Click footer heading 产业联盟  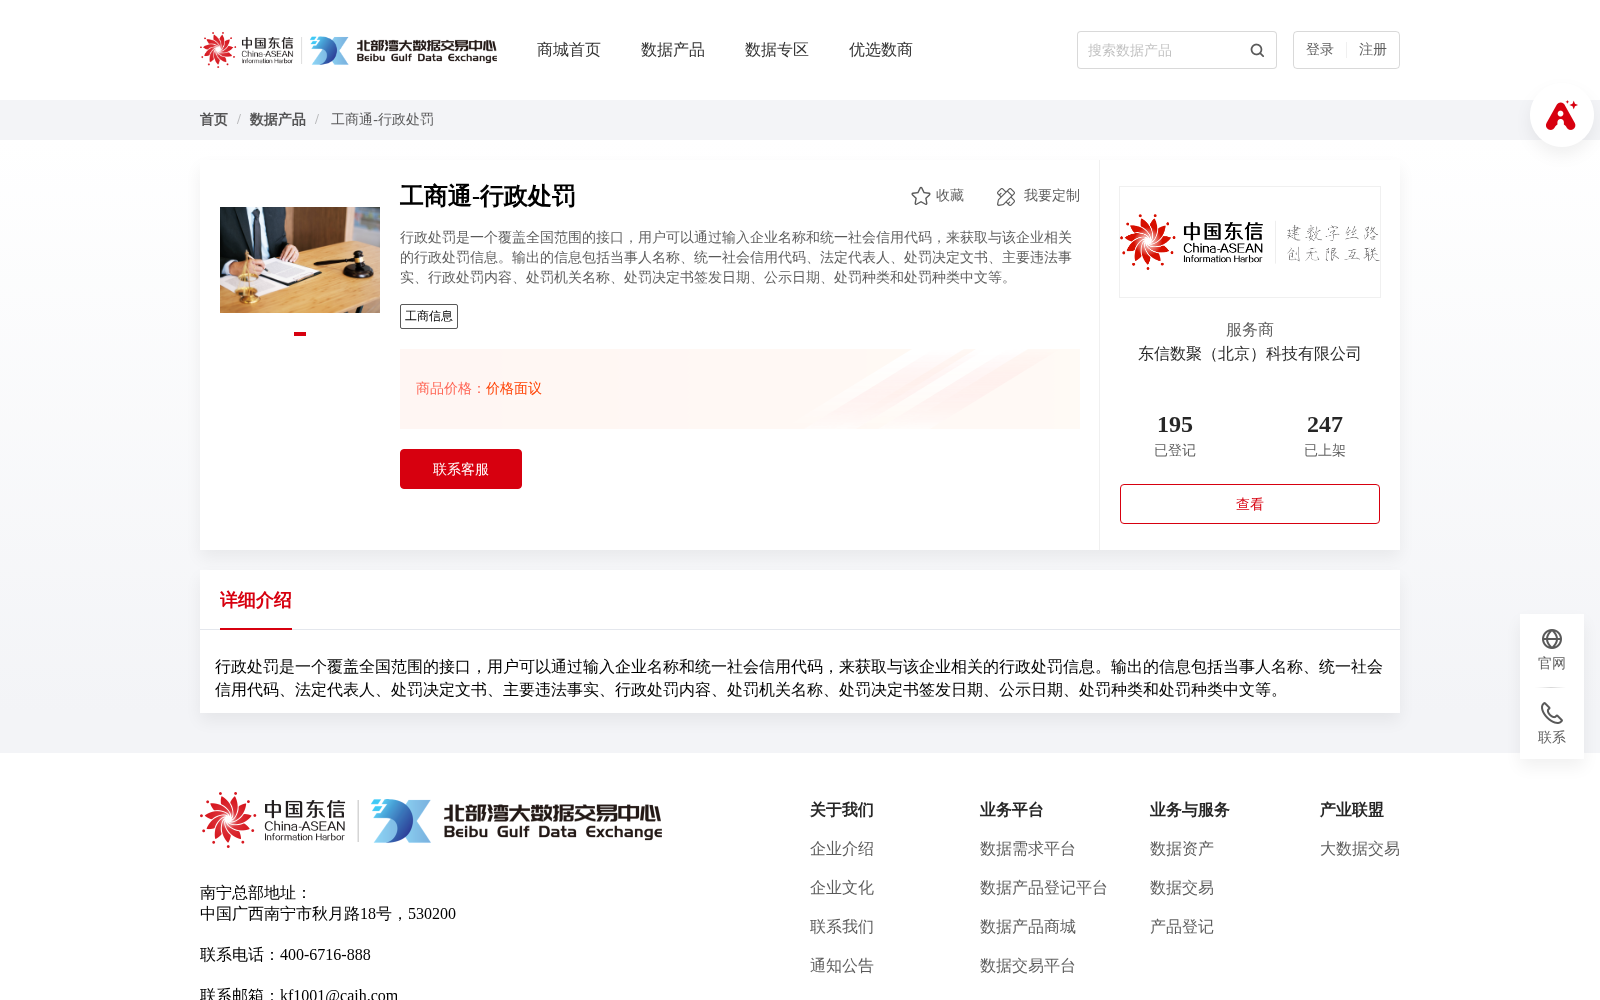(x=1352, y=810)
